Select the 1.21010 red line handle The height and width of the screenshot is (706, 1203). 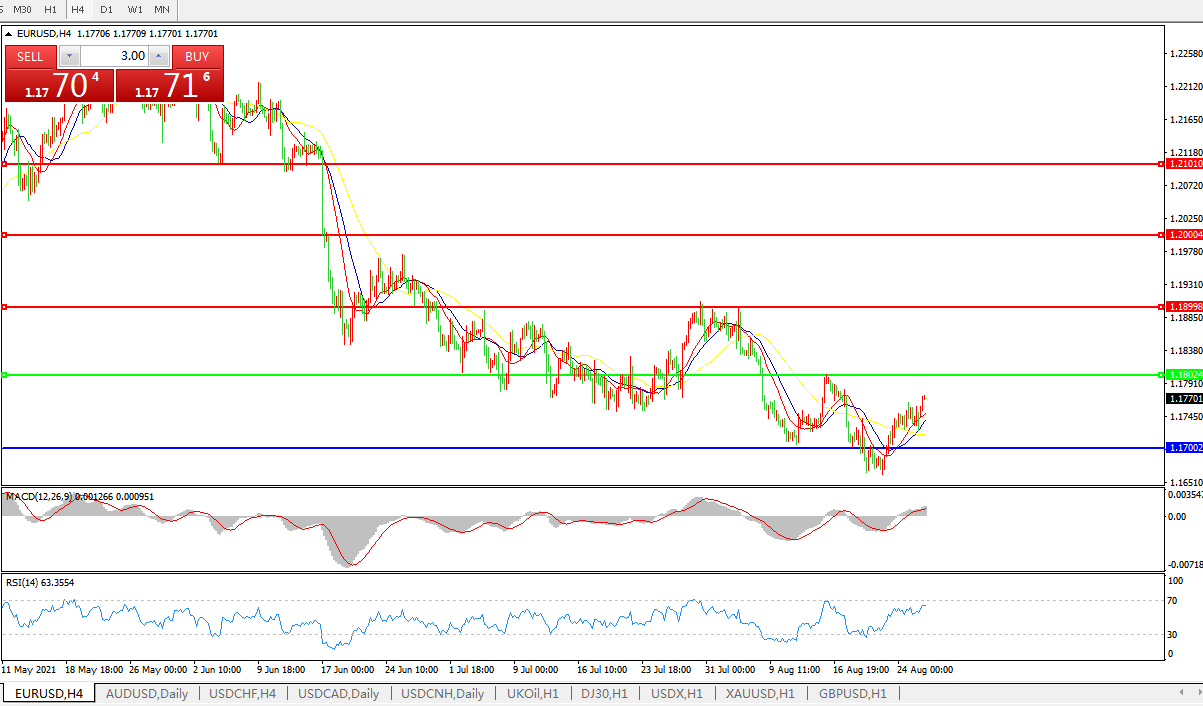(5, 164)
